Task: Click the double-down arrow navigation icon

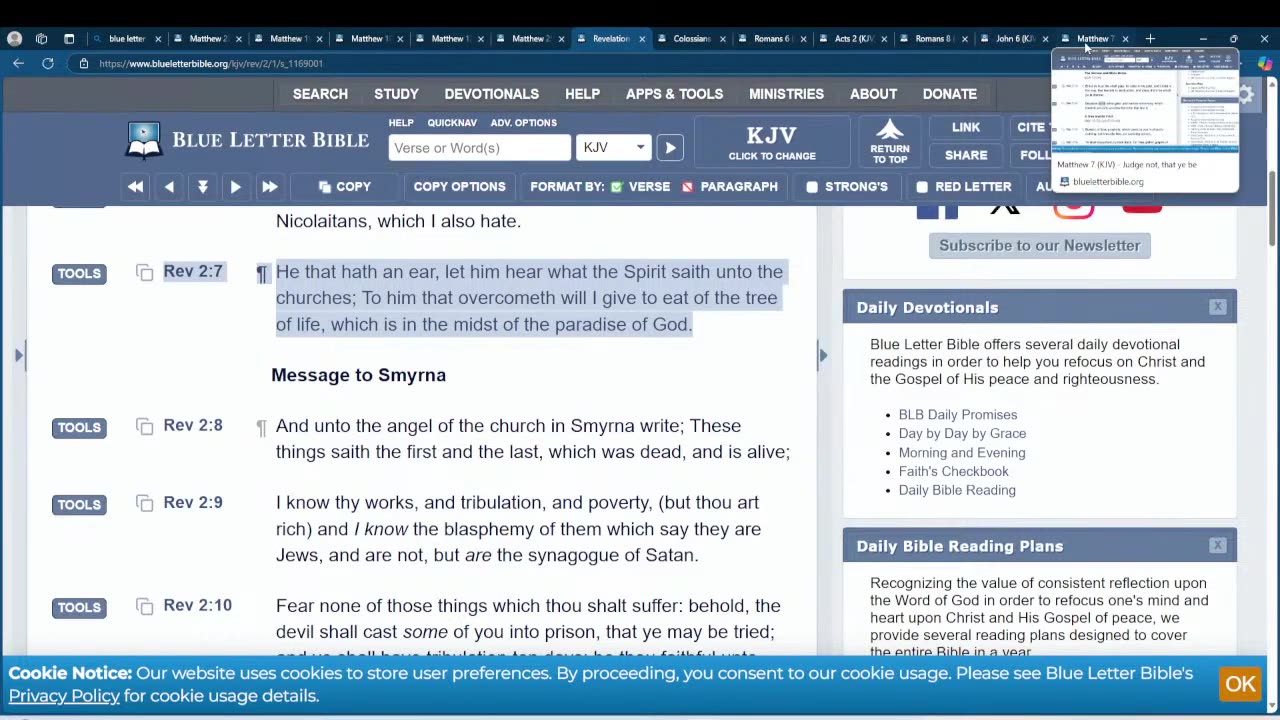Action: [203, 187]
